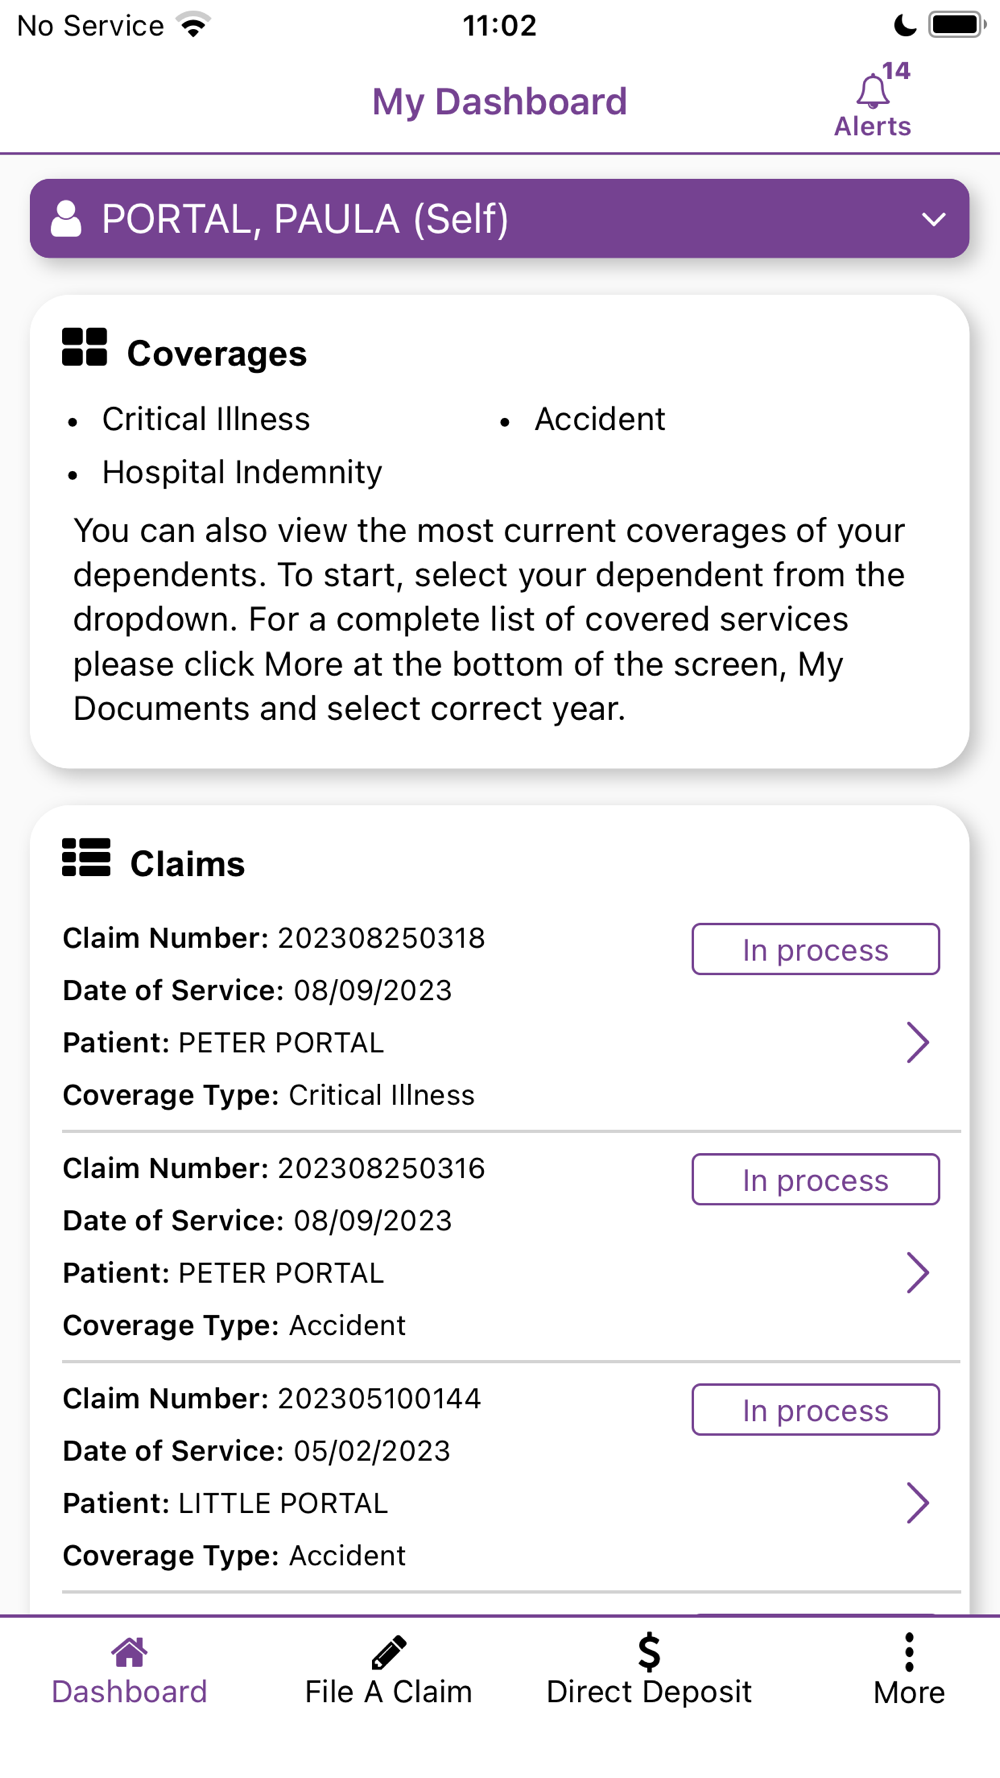
Task: Open claim 202308250318 details chevron
Action: pyautogui.click(x=917, y=1042)
